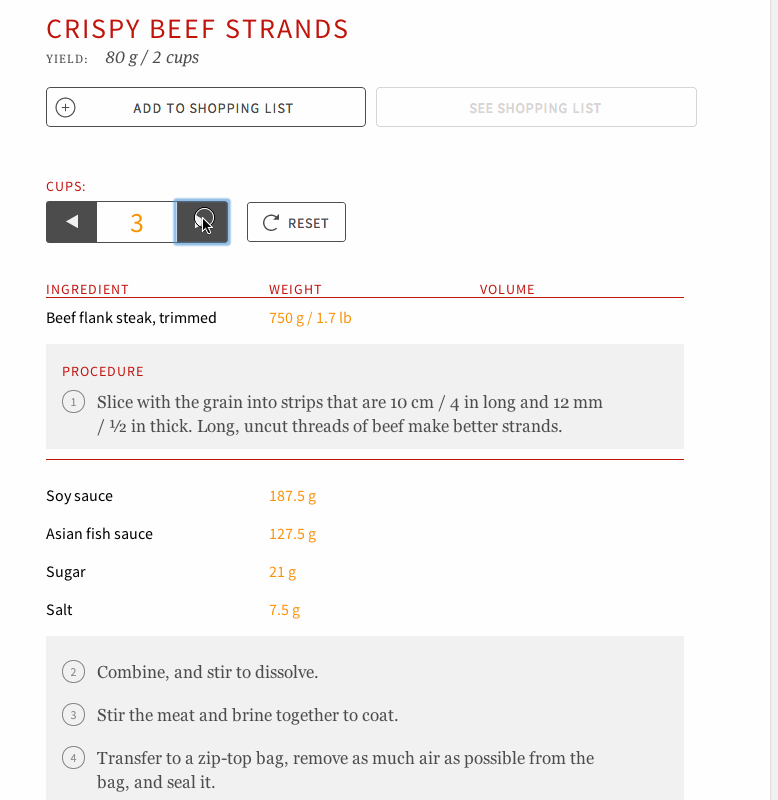Click the step 2 number circle
The width and height of the screenshot is (778, 800).
[73, 672]
